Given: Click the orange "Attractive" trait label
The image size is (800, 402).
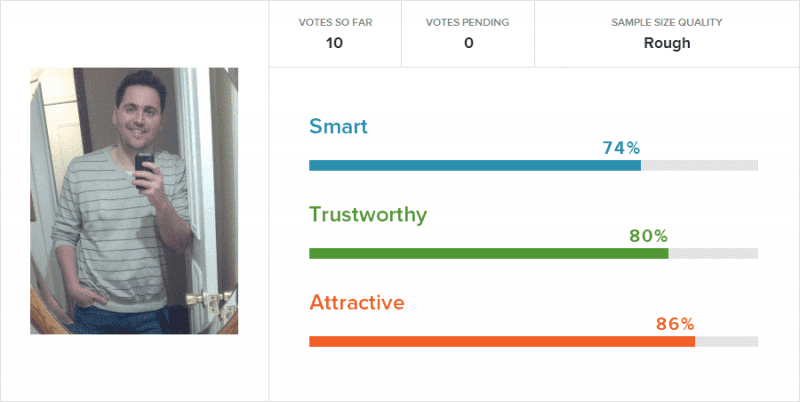Looking at the screenshot, I should point(357,302).
